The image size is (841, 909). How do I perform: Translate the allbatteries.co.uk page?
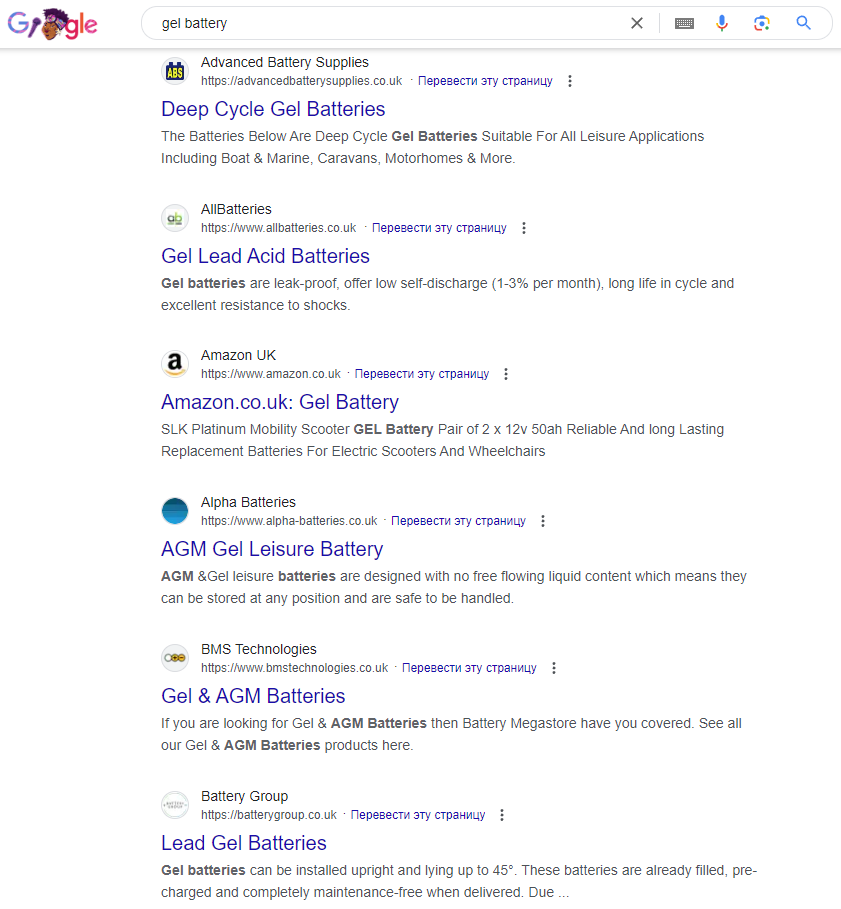coord(439,228)
